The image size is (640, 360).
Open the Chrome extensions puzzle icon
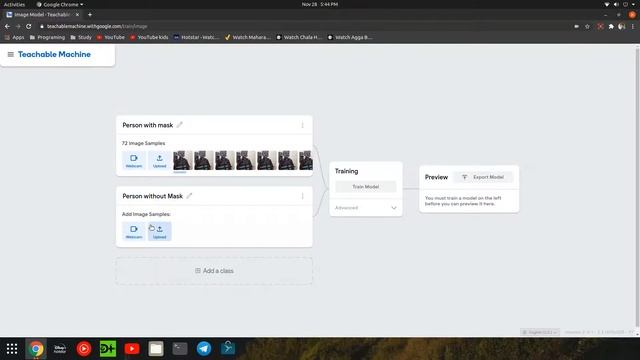pos(611,26)
